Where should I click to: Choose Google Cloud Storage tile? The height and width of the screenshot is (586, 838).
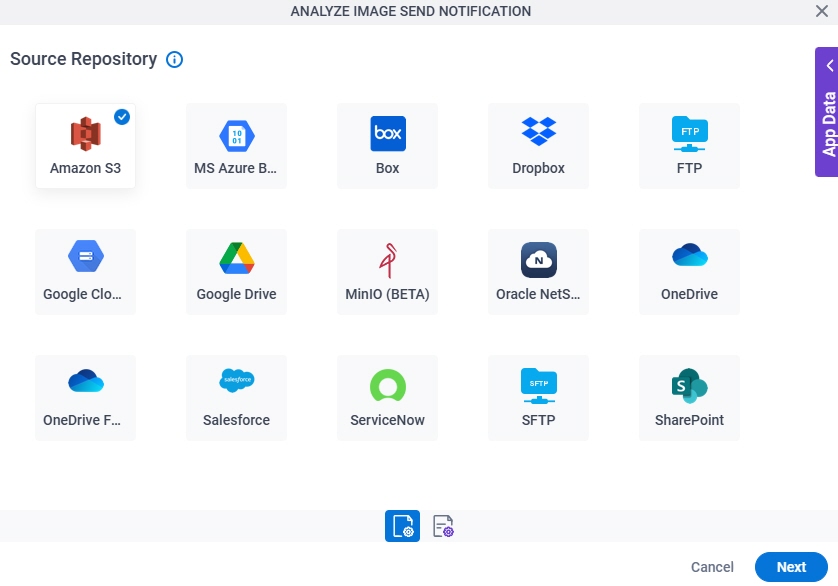[86, 272]
